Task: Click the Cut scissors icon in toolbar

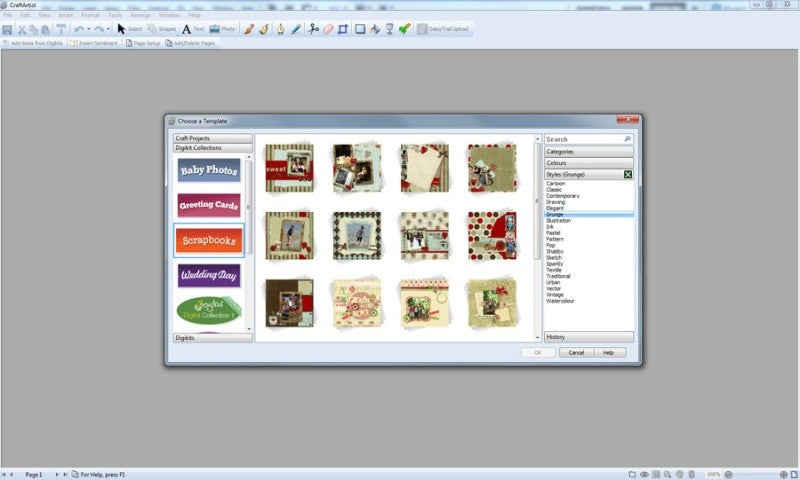Action: click(22, 30)
